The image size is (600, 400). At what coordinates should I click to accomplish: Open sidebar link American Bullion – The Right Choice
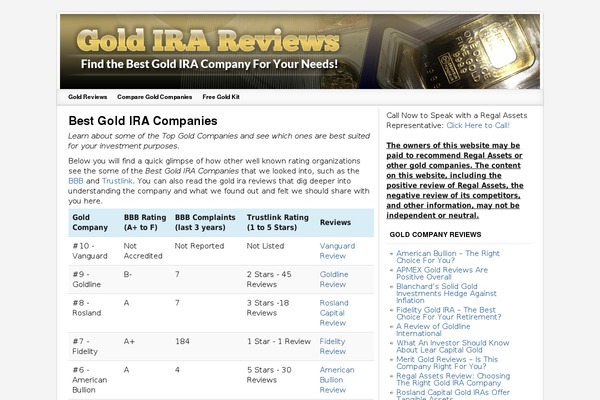[448, 257]
